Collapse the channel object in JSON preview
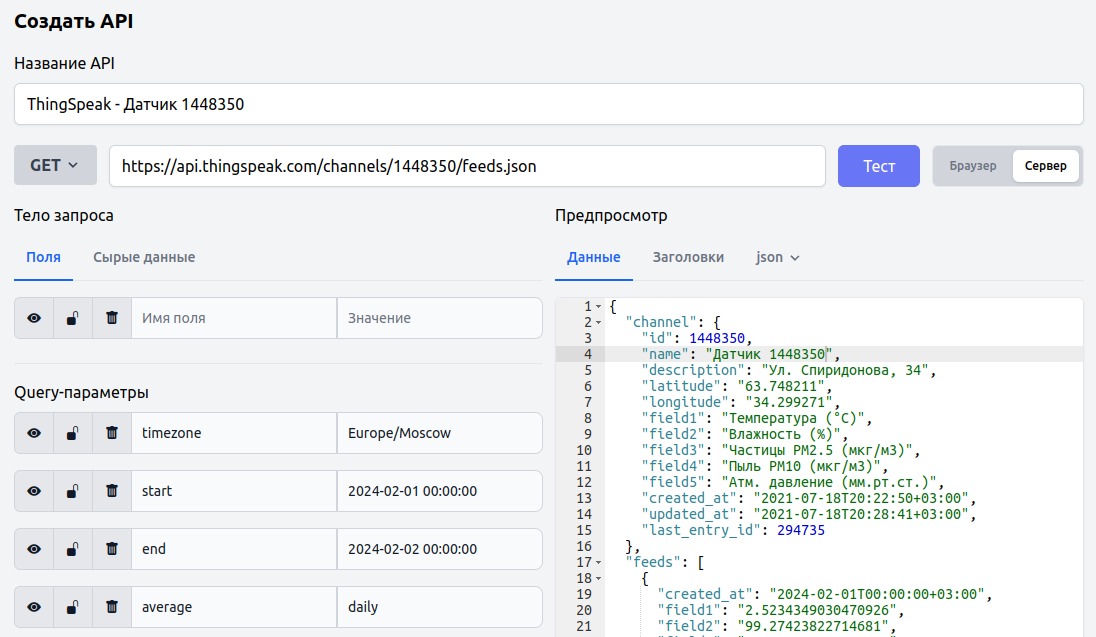 pyautogui.click(x=599, y=322)
